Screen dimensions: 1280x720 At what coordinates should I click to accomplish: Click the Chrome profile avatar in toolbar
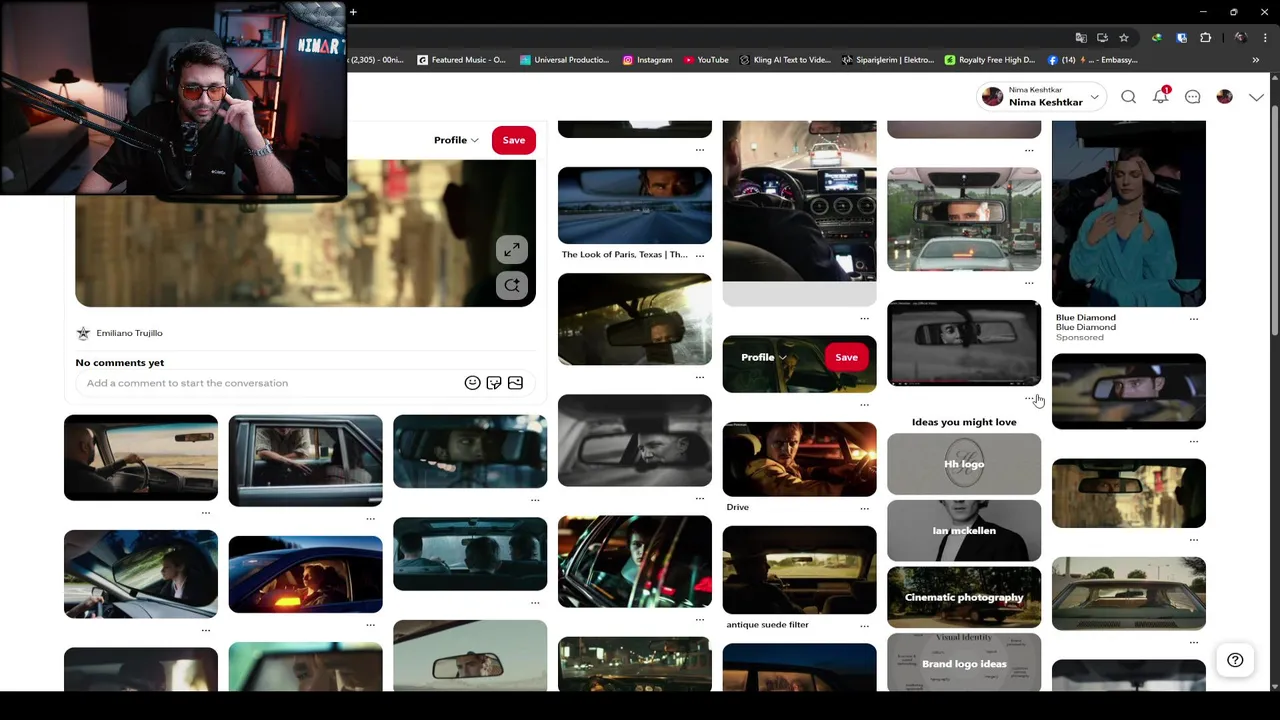(x=1240, y=38)
